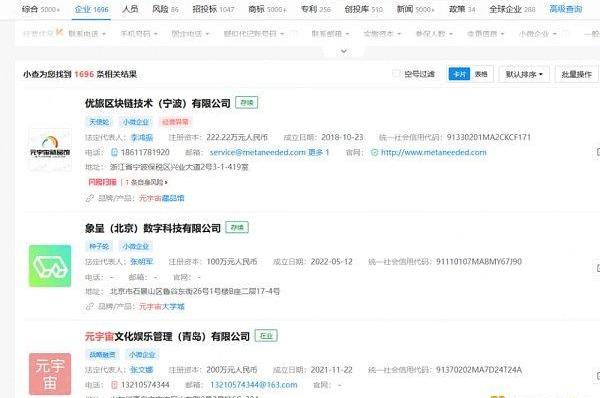Click the link icon beside 元宇宙大学城 brand
Viewport: 600px width, 398px height.
click(90, 306)
